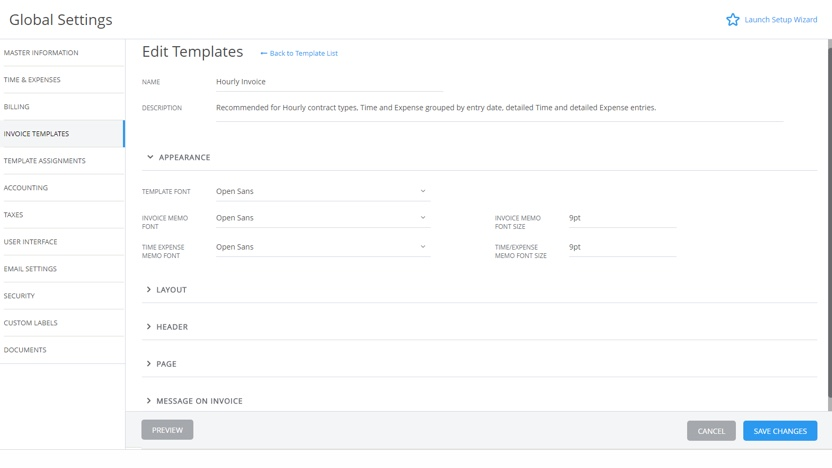Expand the Layout section
This screenshot has width=832, height=468.
pos(166,290)
